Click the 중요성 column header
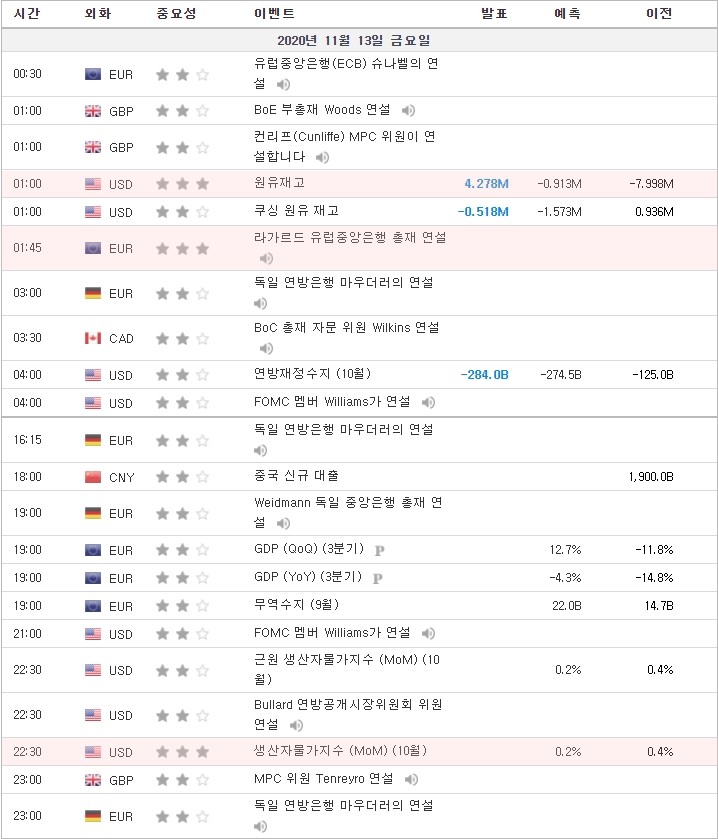The height and width of the screenshot is (839, 718). 176,13
